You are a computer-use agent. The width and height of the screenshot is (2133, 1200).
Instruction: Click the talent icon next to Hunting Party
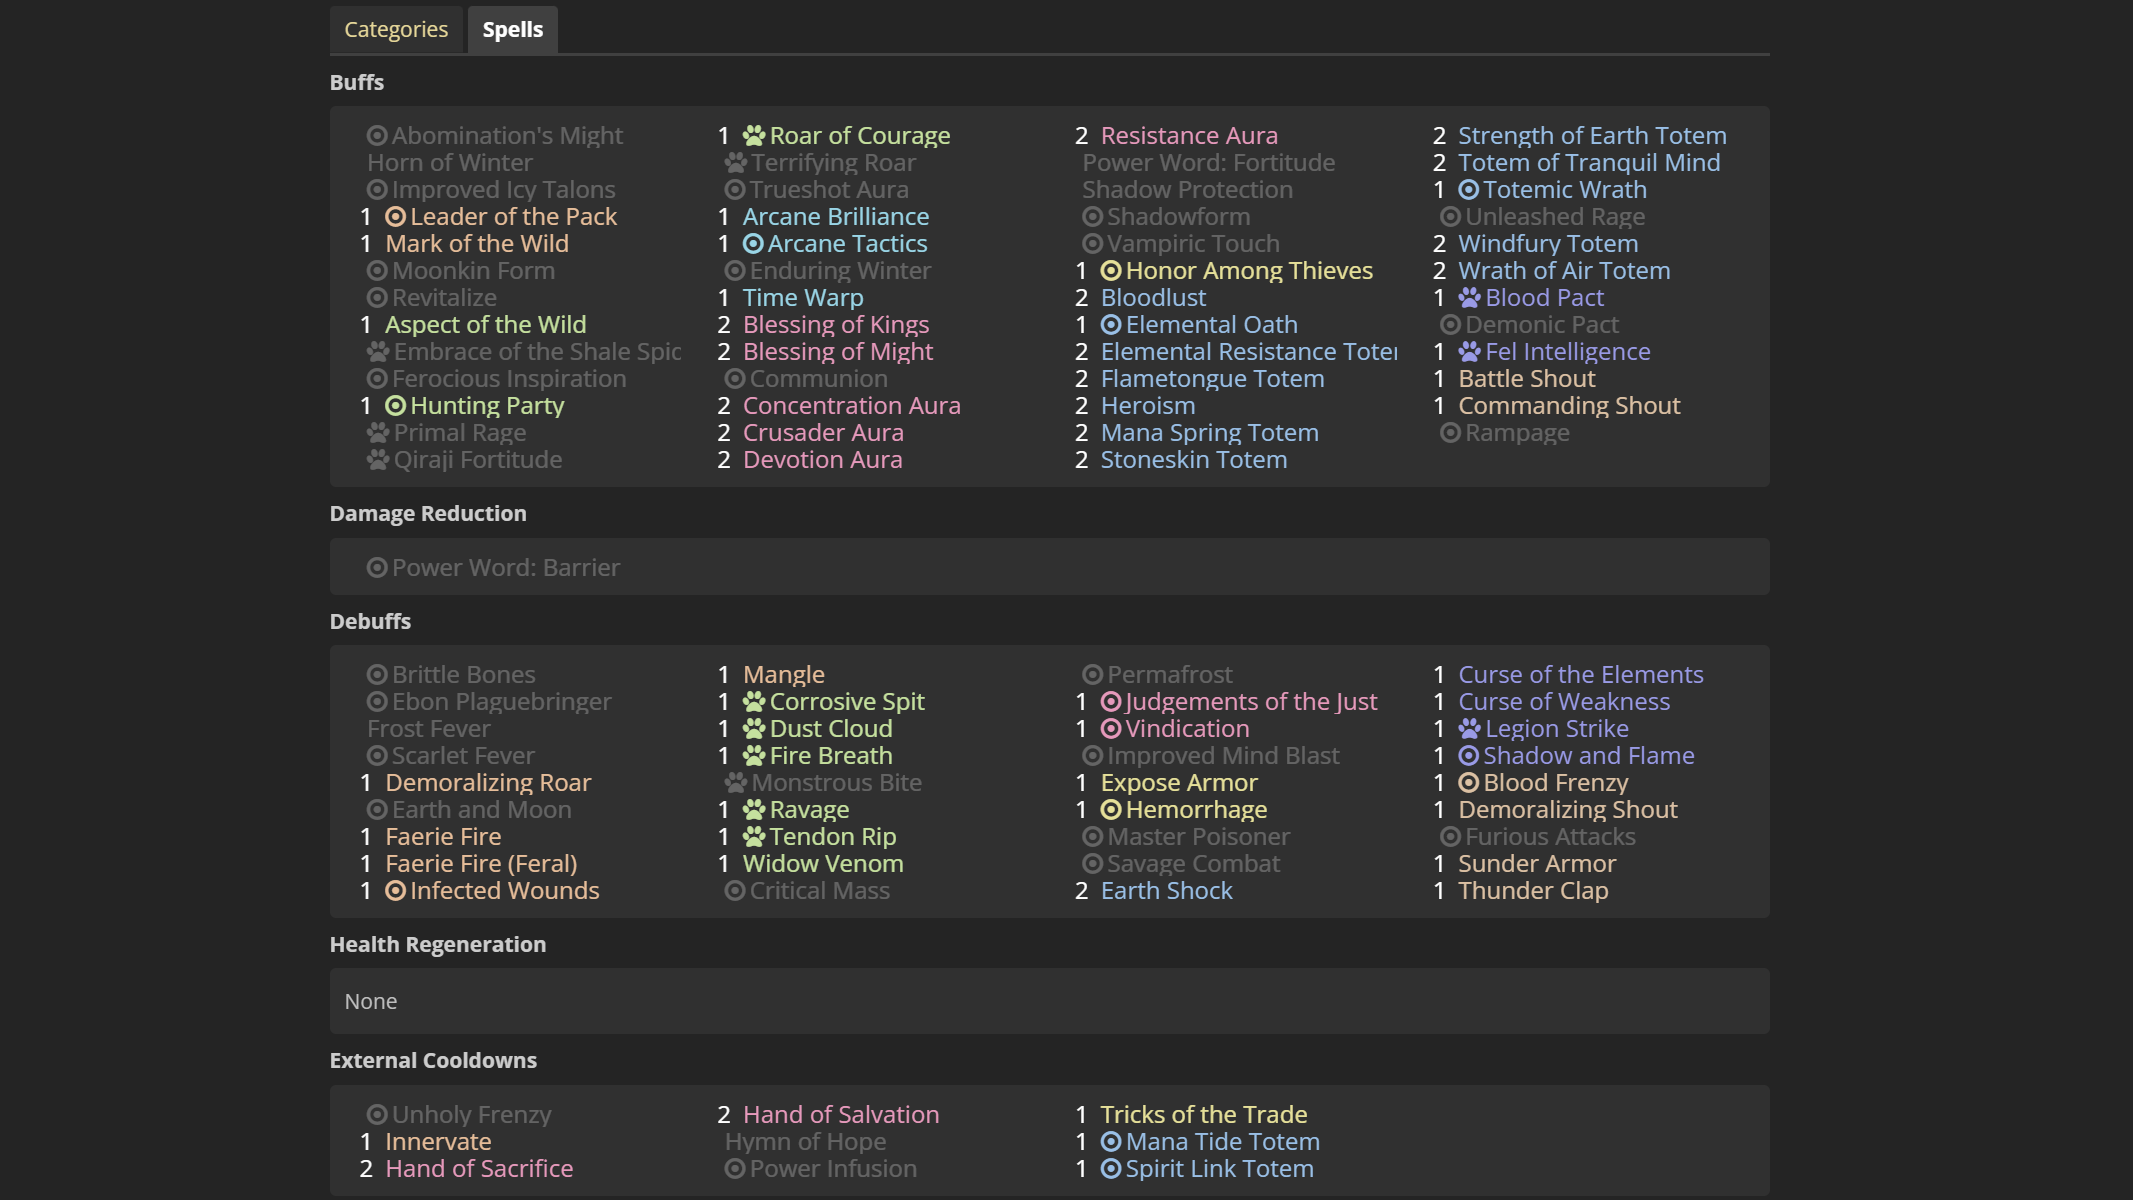(x=396, y=406)
